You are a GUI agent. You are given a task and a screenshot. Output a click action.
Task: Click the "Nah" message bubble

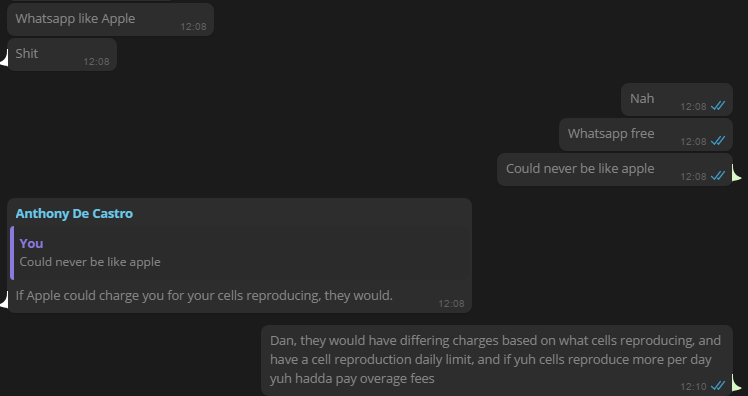(x=676, y=99)
